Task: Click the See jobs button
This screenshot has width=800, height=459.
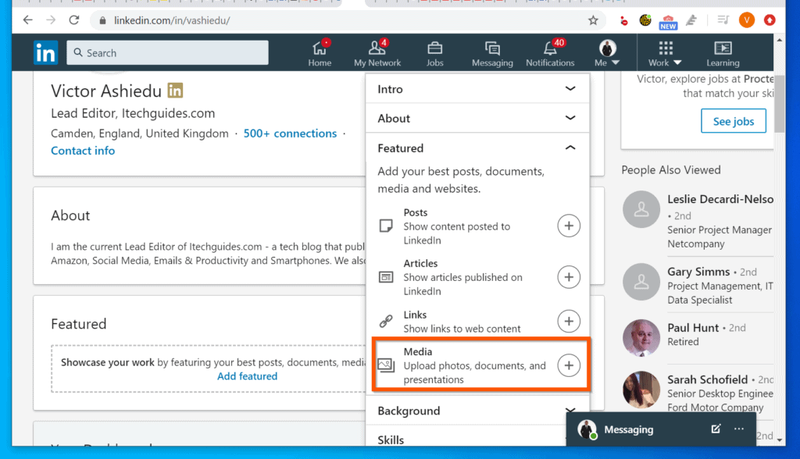Action: click(733, 121)
